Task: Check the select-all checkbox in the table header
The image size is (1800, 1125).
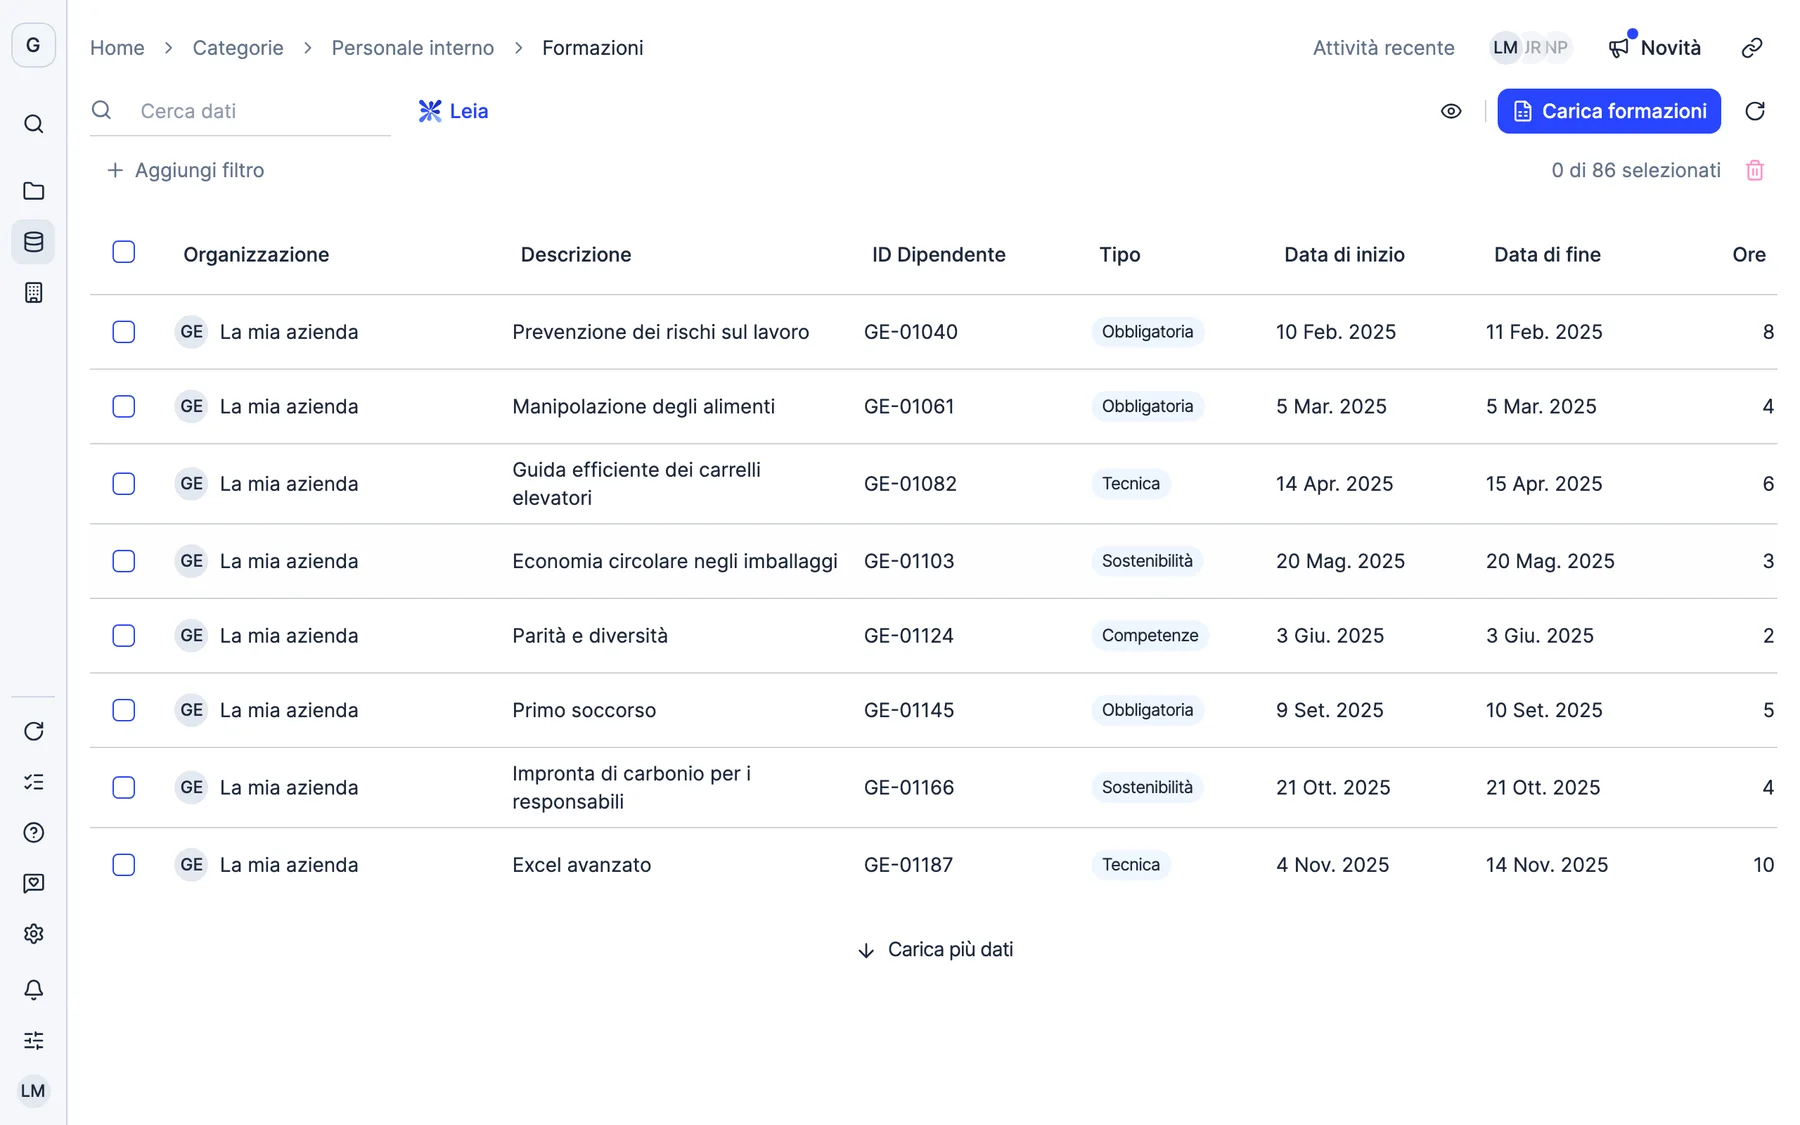Action: tap(124, 252)
